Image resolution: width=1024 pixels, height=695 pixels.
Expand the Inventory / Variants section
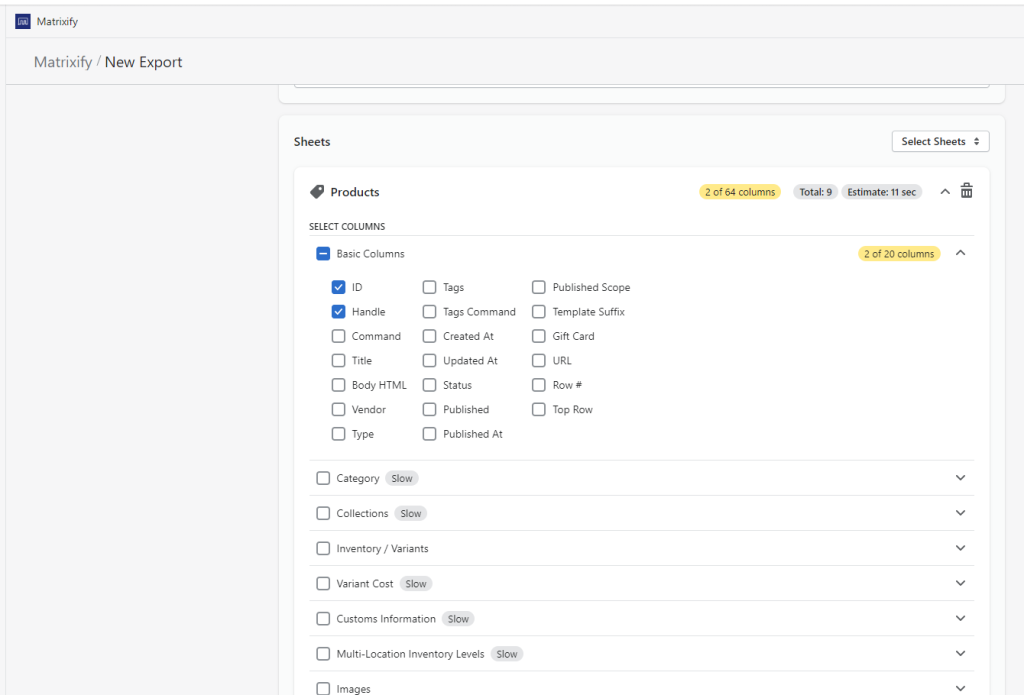point(960,548)
